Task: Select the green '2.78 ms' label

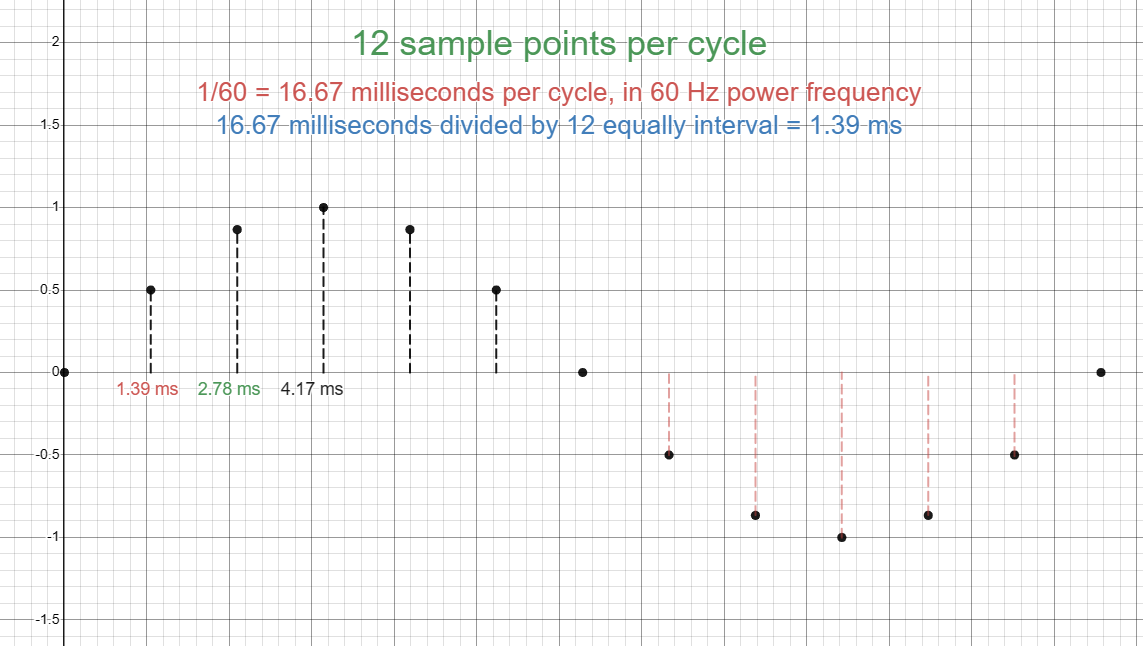Action: click(x=229, y=389)
